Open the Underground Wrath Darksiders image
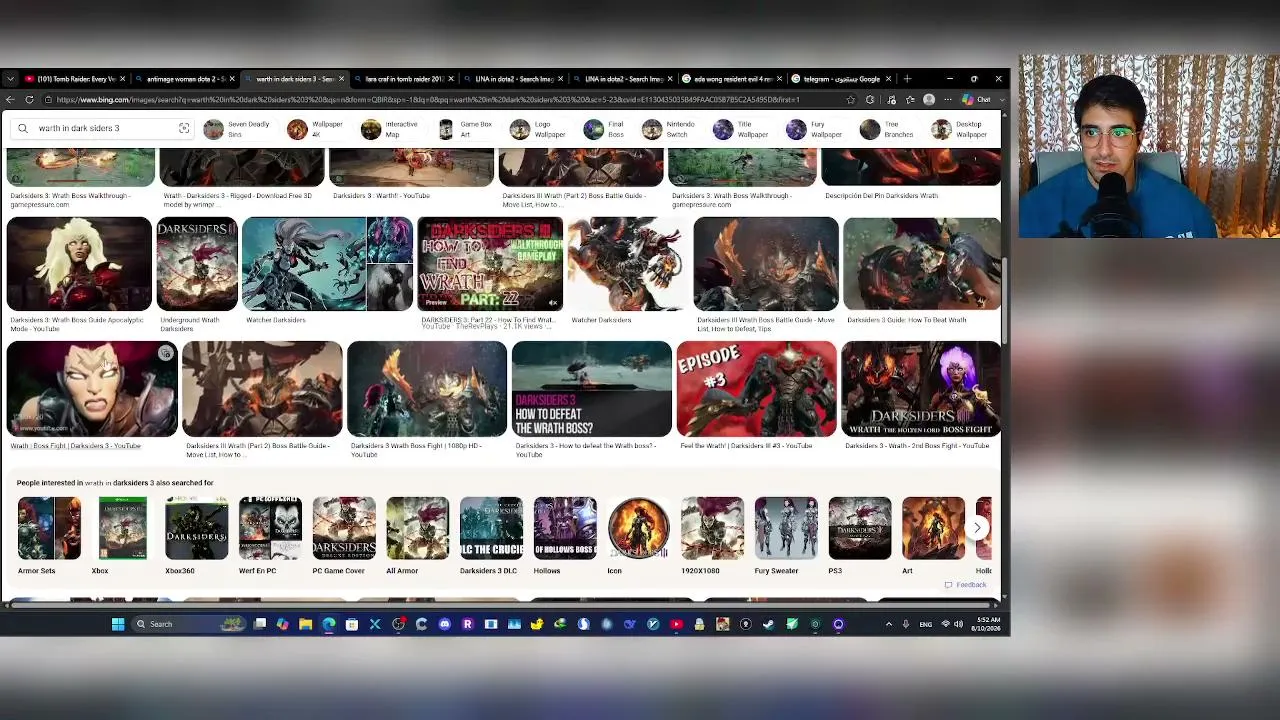This screenshot has width=1280, height=720. point(197,264)
